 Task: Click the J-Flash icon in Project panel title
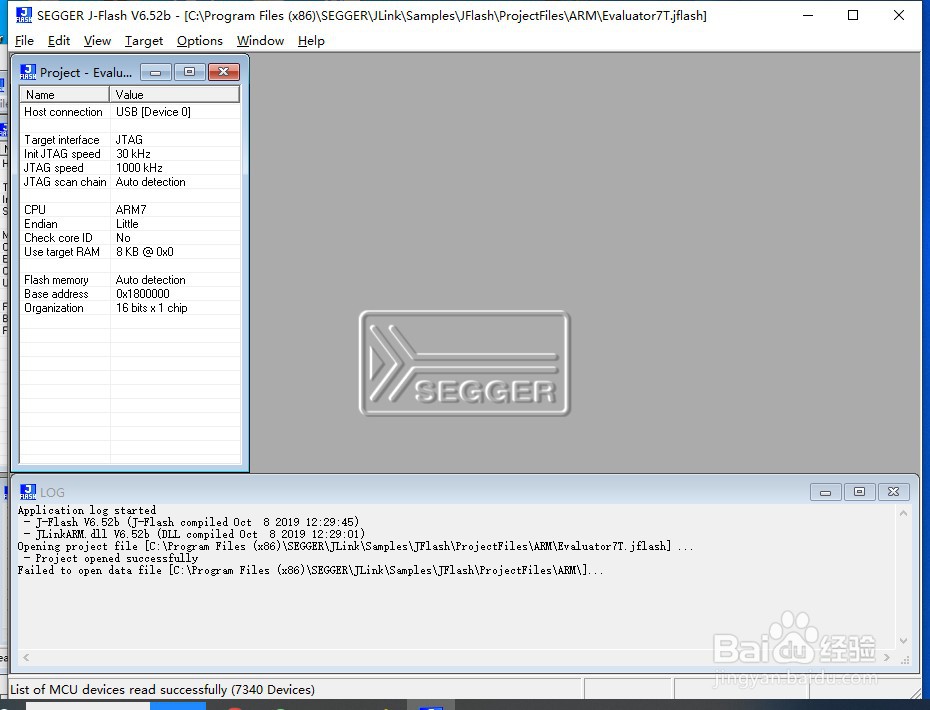28,72
